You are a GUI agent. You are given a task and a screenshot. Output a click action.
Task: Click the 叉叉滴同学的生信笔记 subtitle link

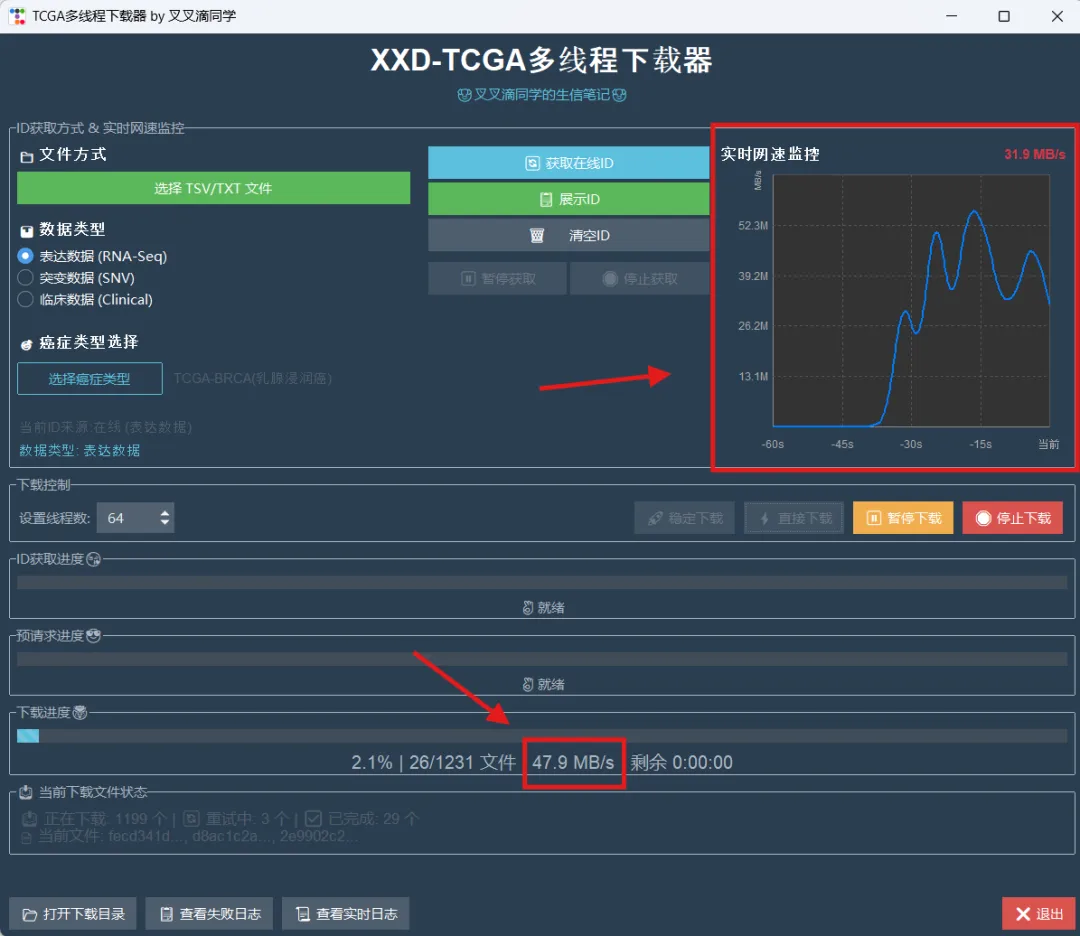click(542, 94)
